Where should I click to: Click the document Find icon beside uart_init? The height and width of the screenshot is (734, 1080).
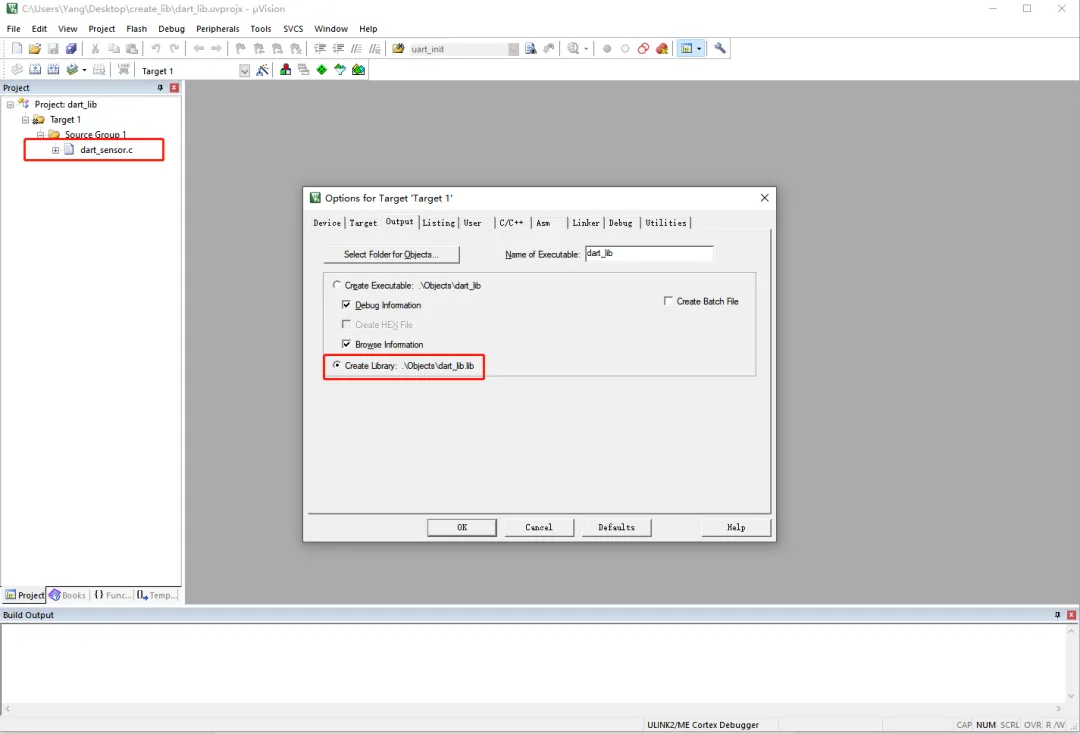click(530, 48)
